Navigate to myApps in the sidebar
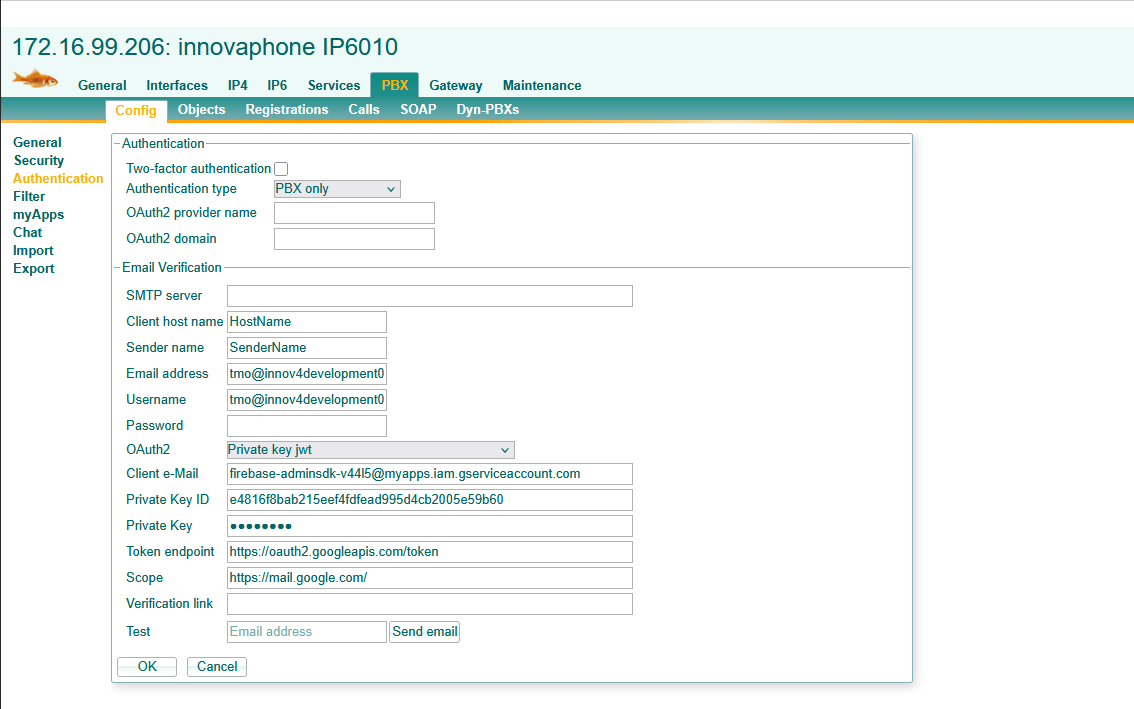 (38, 215)
